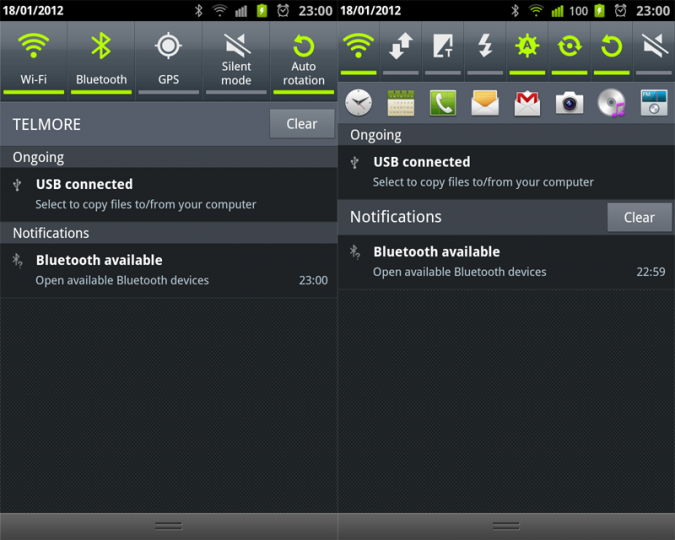Image resolution: width=675 pixels, height=540 pixels.
Task: Clear notifications in the right panel
Action: [639, 217]
